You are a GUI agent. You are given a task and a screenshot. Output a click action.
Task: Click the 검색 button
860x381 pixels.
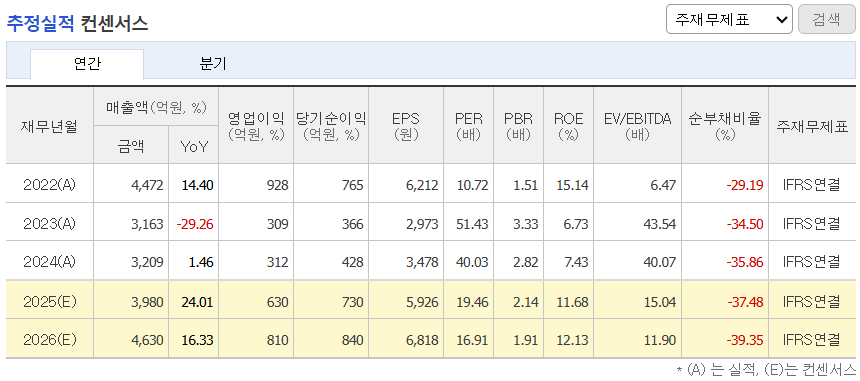pyautogui.click(x=827, y=19)
